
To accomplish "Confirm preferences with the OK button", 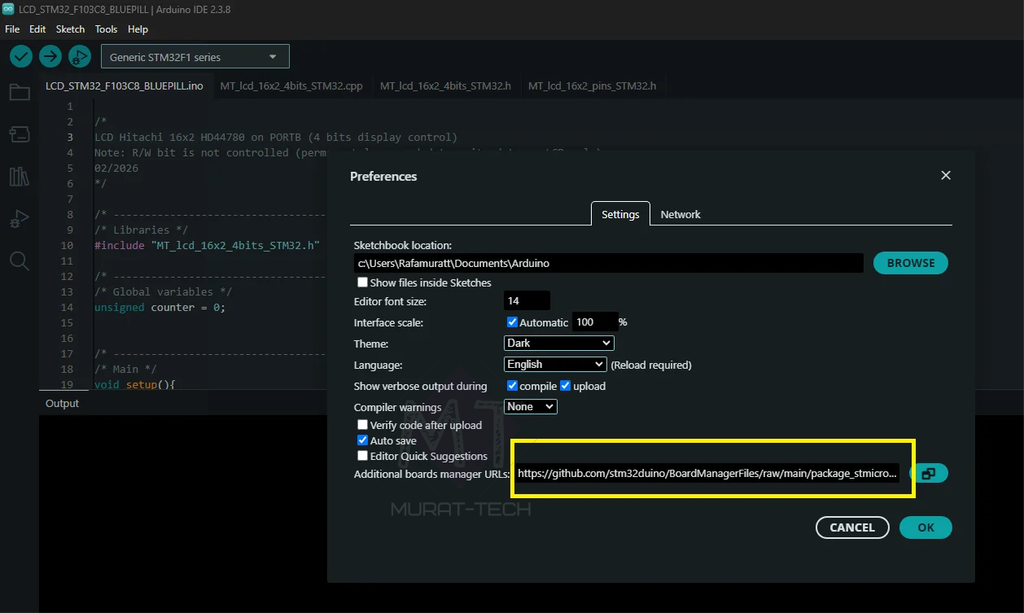I will [925, 527].
